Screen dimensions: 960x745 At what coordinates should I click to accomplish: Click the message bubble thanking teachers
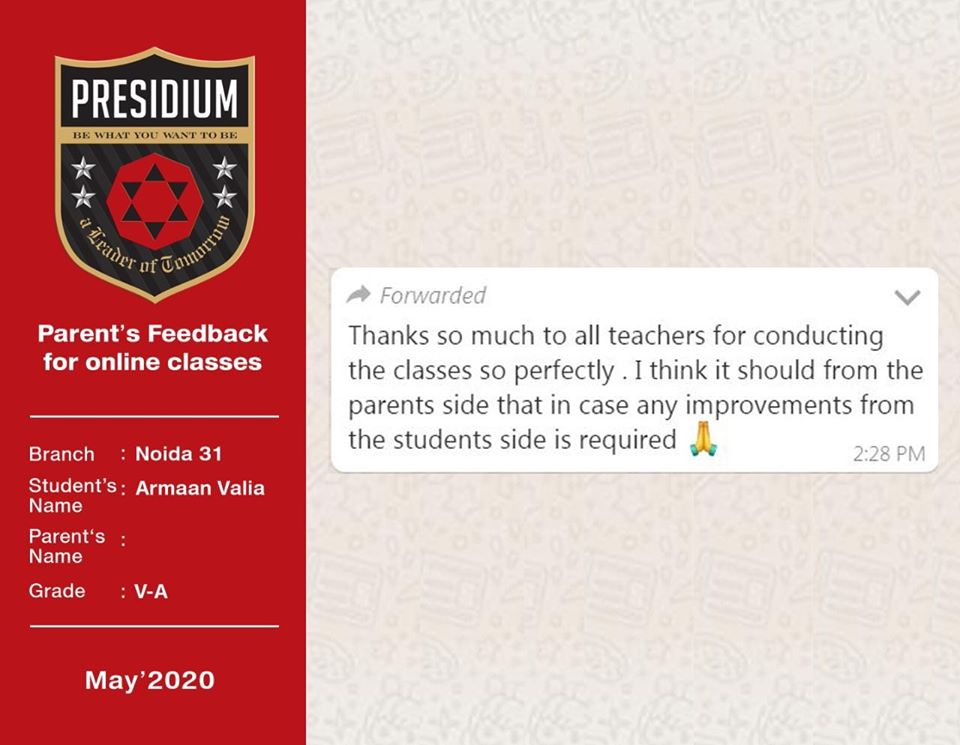tap(634, 370)
